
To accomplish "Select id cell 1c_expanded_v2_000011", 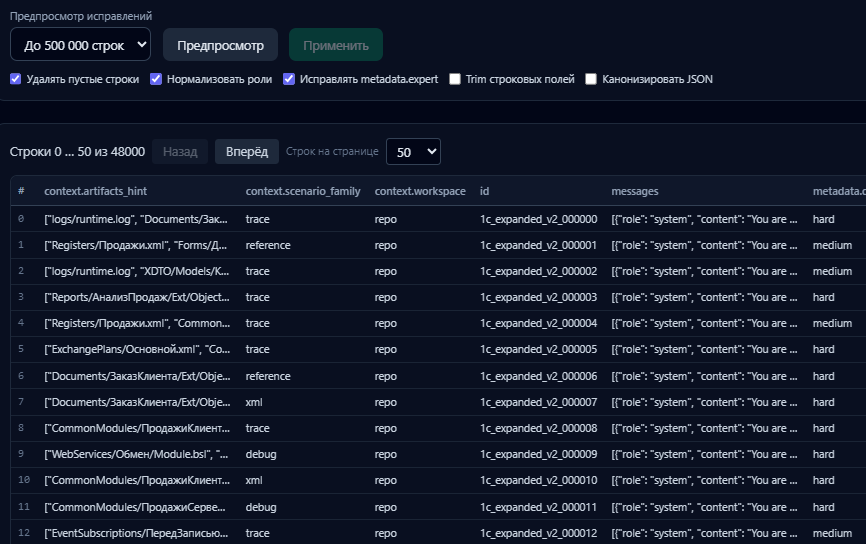I will pyautogui.click(x=538, y=507).
